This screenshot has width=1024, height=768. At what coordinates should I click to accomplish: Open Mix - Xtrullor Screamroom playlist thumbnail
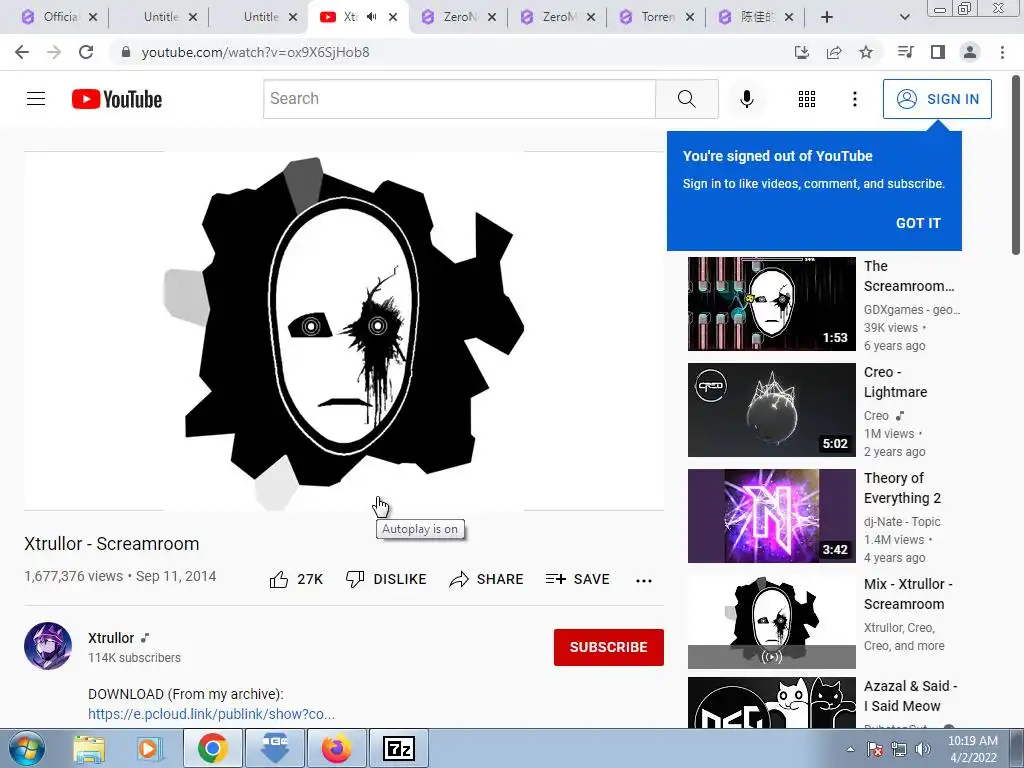coord(771,621)
